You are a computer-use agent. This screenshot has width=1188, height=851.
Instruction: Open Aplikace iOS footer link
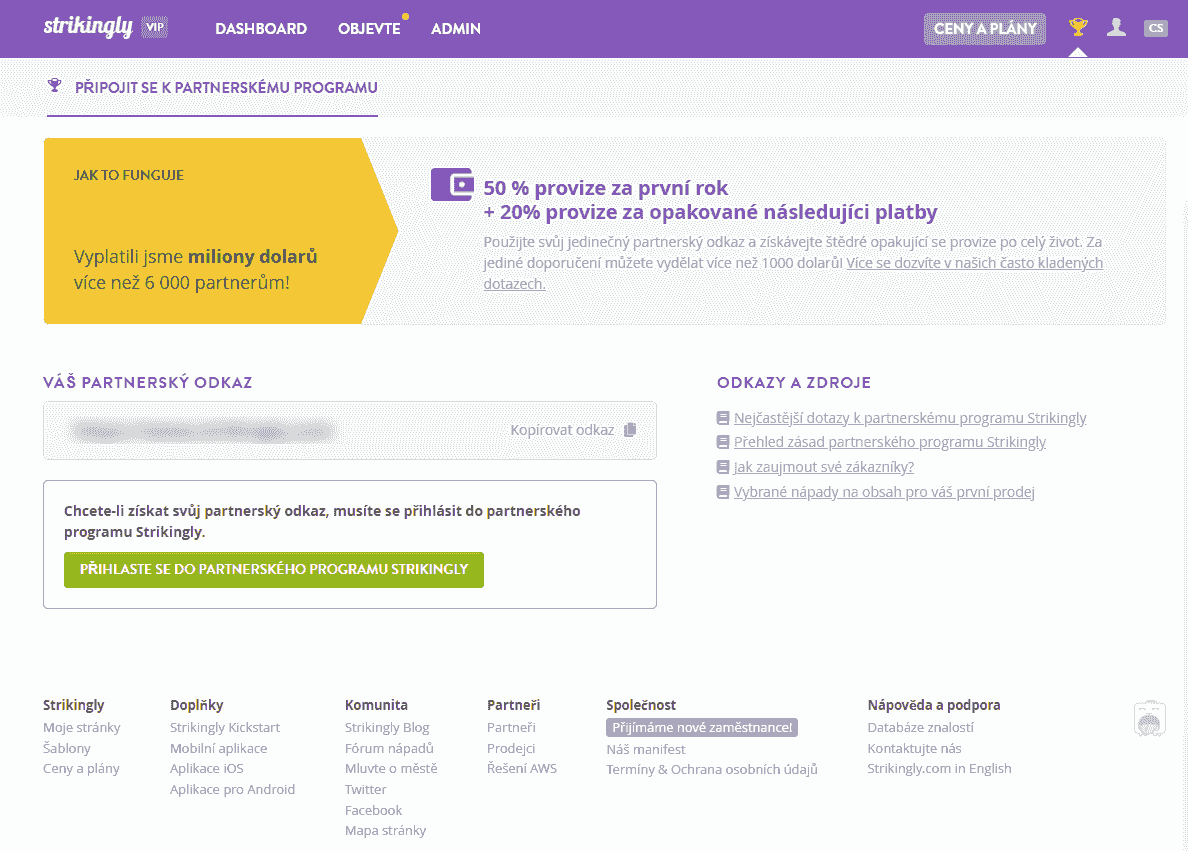[207, 768]
